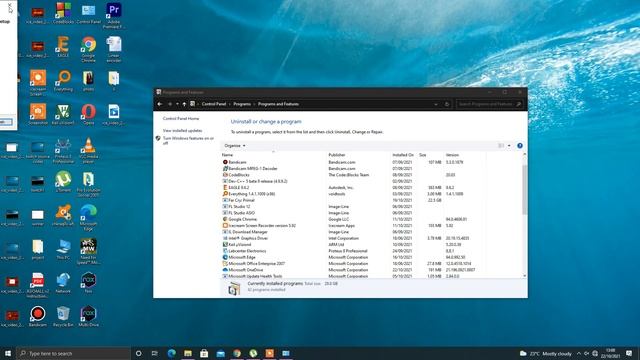Click the Search Programs and Features field
The image size is (640, 360).
point(489,104)
